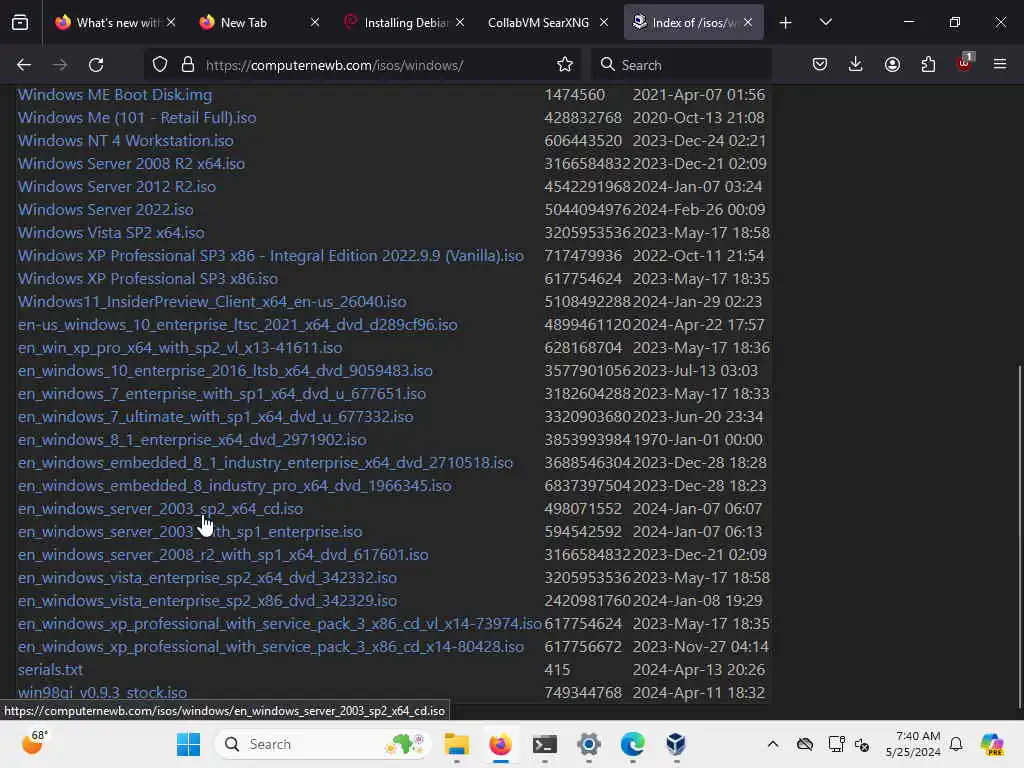Save page to Pocket
Image resolution: width=1024 pixels, height=768 pixels.
click(820, 65)
